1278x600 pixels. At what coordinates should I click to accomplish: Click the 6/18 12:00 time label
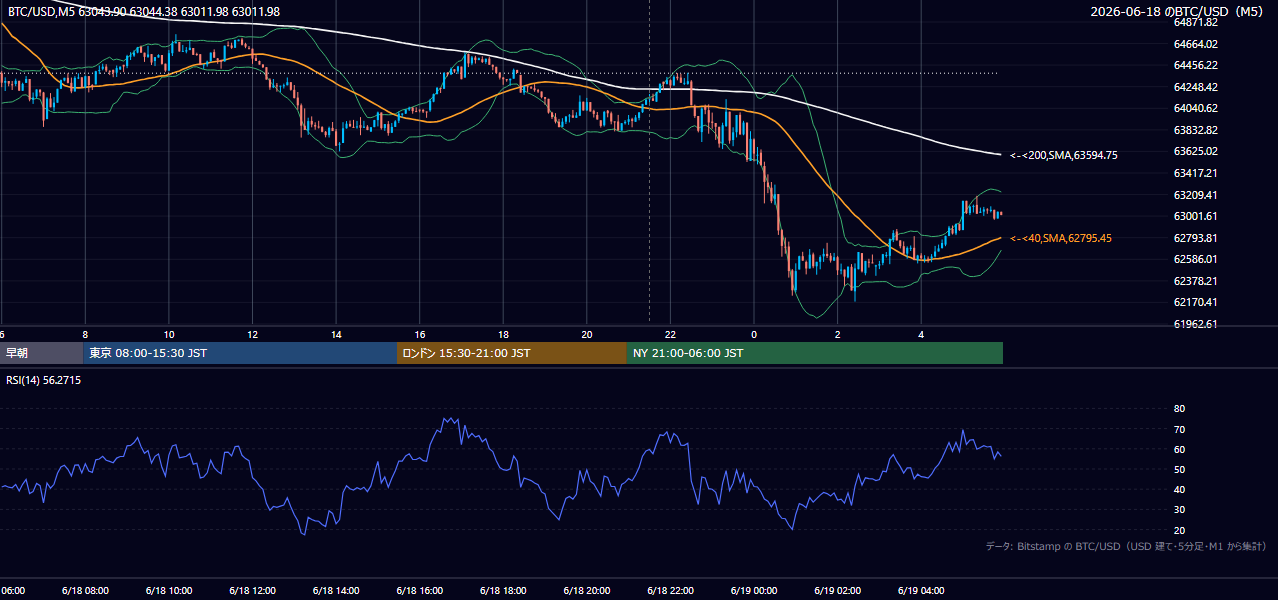pyautogui.click(x=252, y=591)
